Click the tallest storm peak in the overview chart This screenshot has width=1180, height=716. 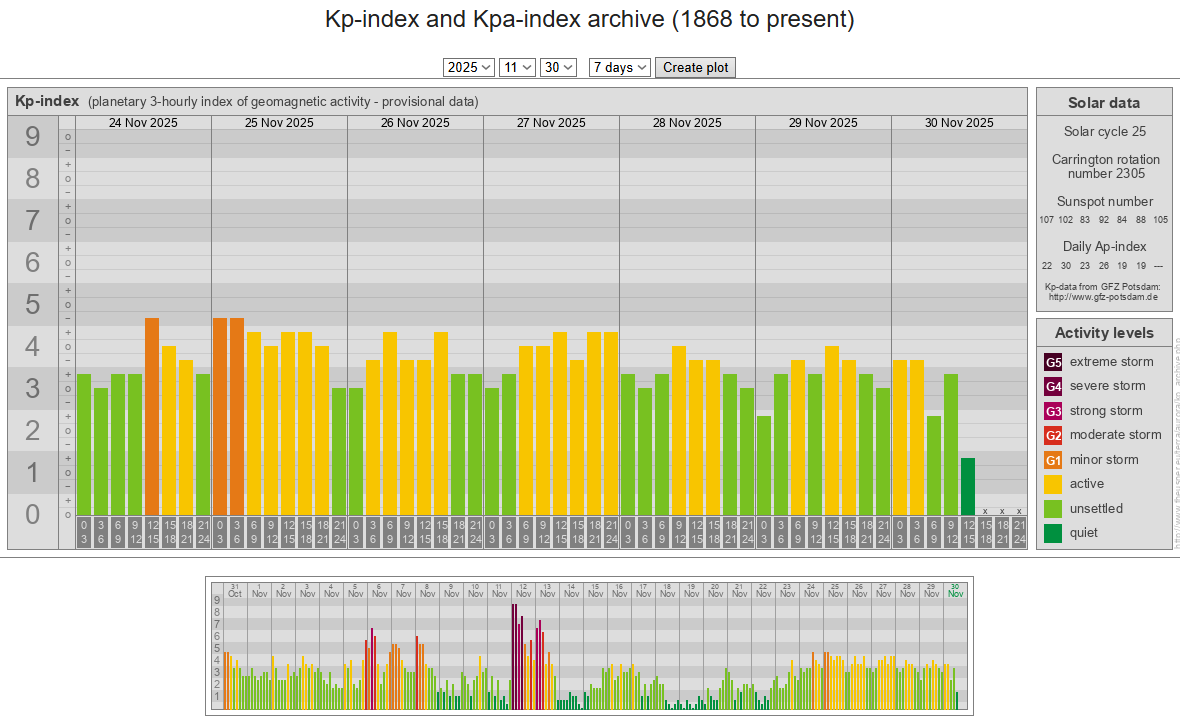coord(514,655)
